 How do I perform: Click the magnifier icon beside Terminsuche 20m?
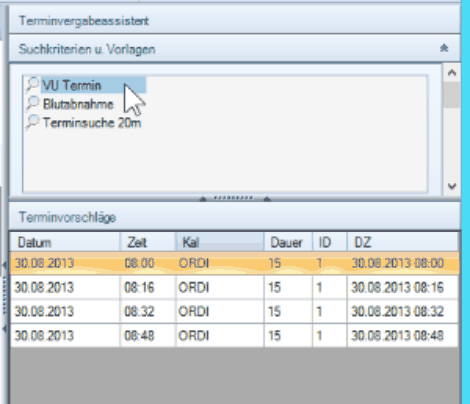click(33, 122)
